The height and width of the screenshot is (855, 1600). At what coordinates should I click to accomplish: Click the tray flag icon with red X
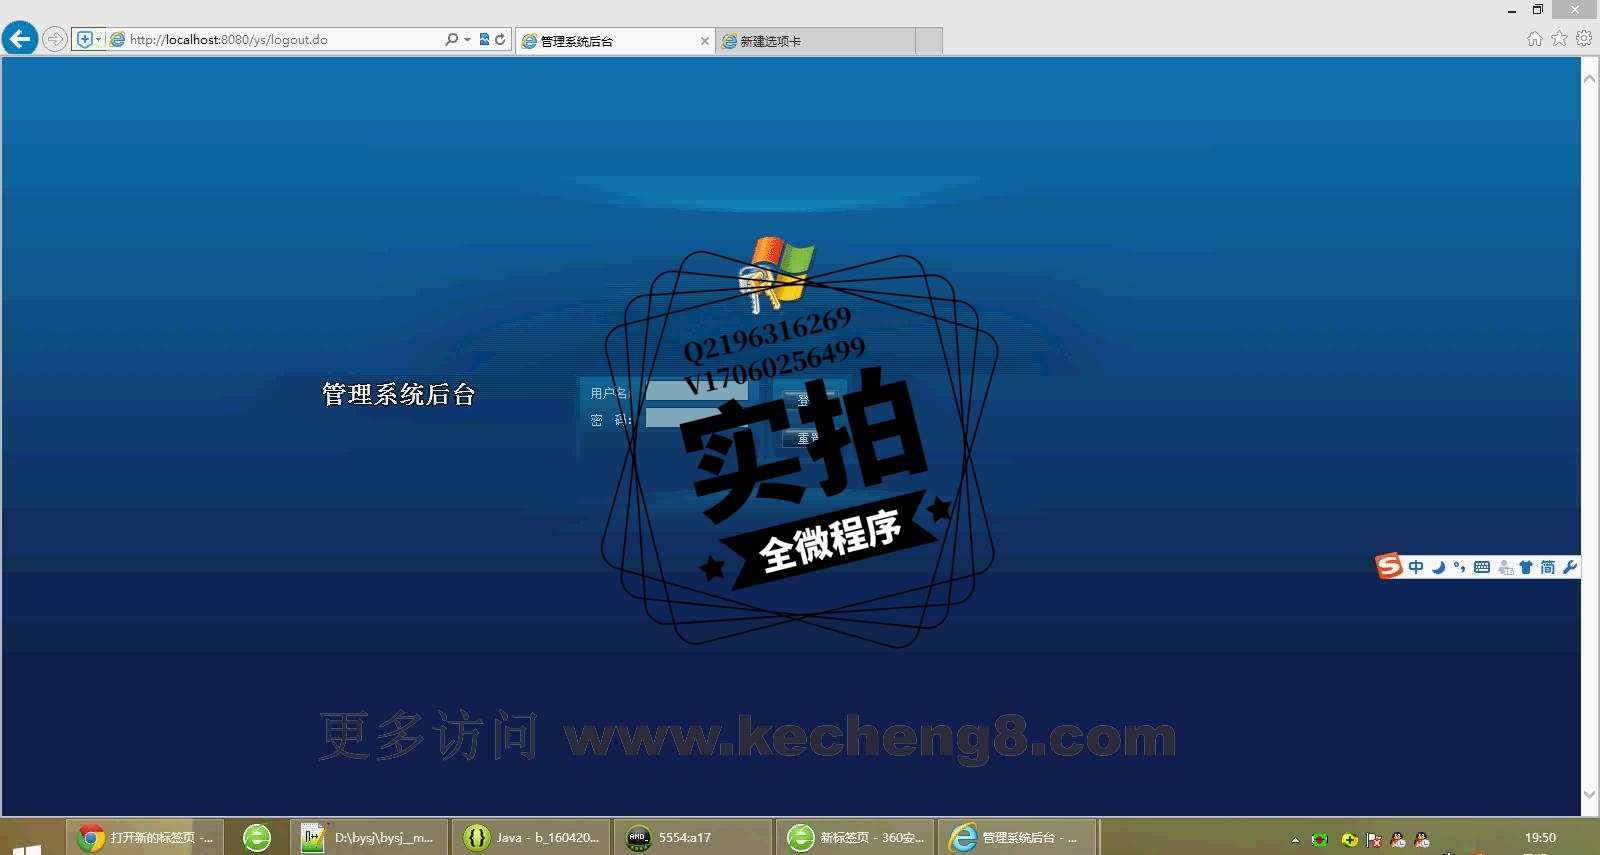tap(1374, 839)
